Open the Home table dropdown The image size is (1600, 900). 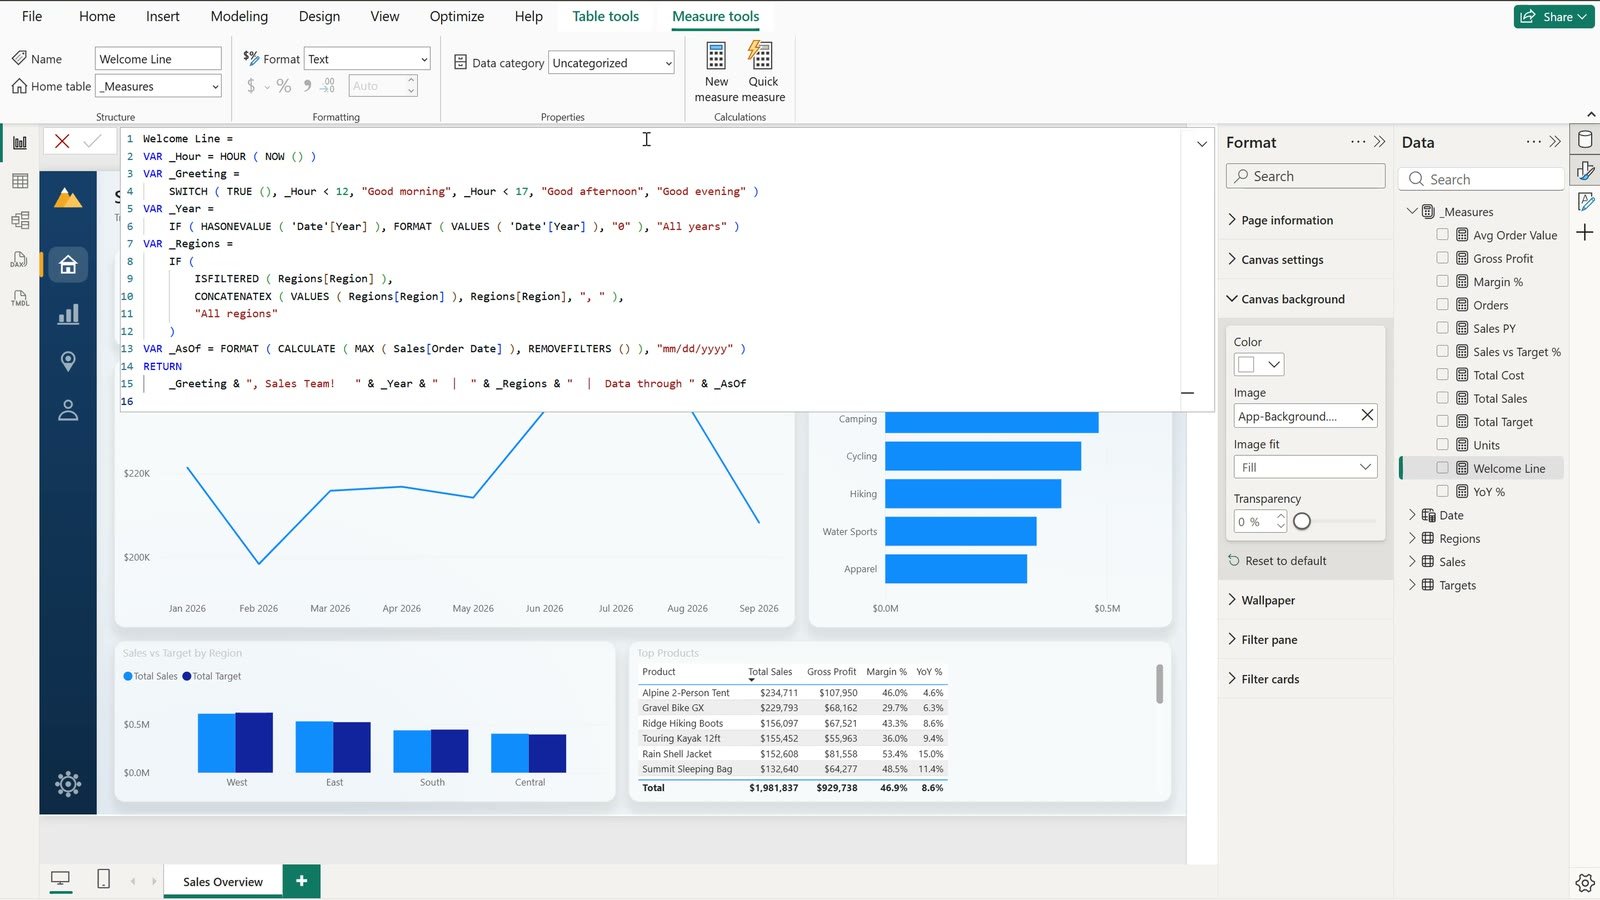[x=158, y=86]
